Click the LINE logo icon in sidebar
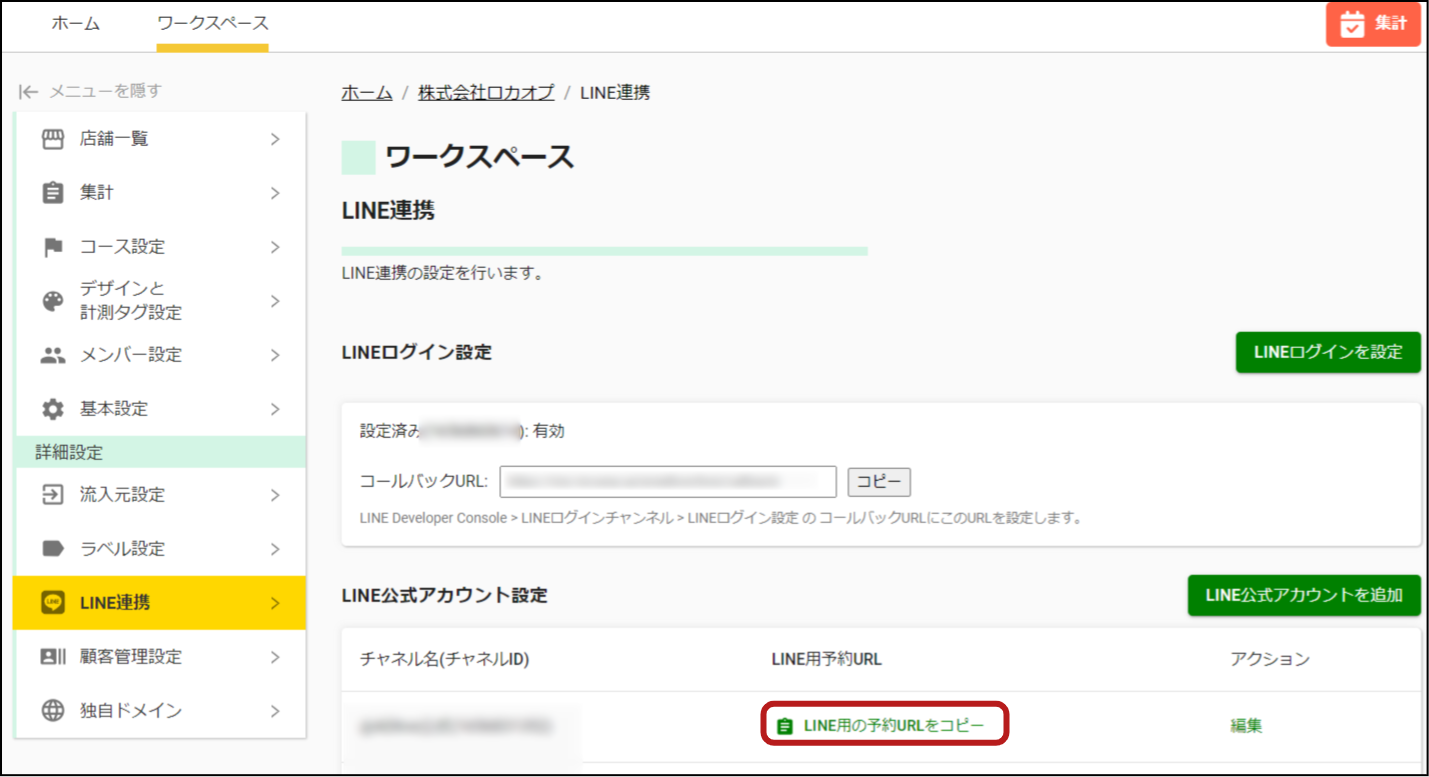This screenshot has height=777, width=1429. tap(53, 603)
